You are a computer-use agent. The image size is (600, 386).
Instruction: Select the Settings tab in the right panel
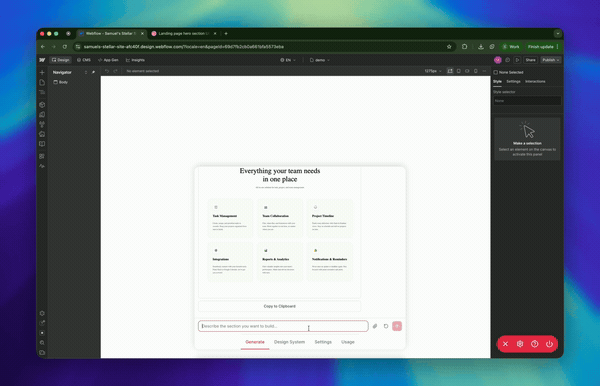pos(513,81)
